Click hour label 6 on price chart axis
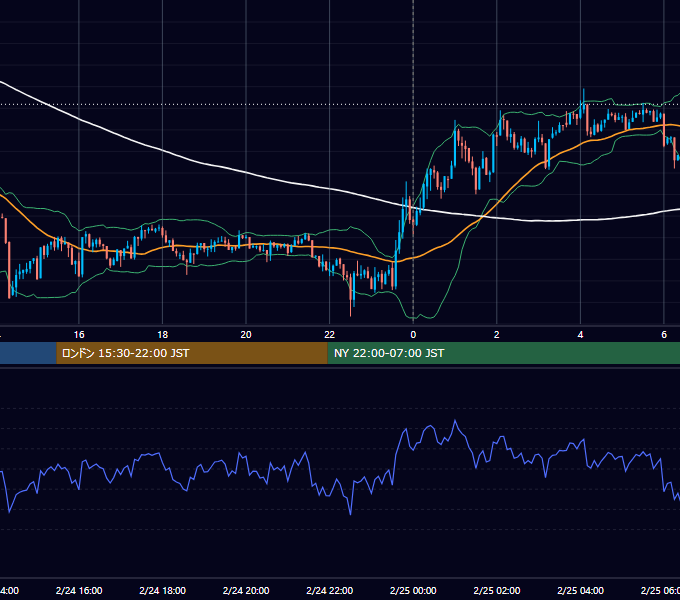The image size is (680, 600). click(x=664, y=335)
